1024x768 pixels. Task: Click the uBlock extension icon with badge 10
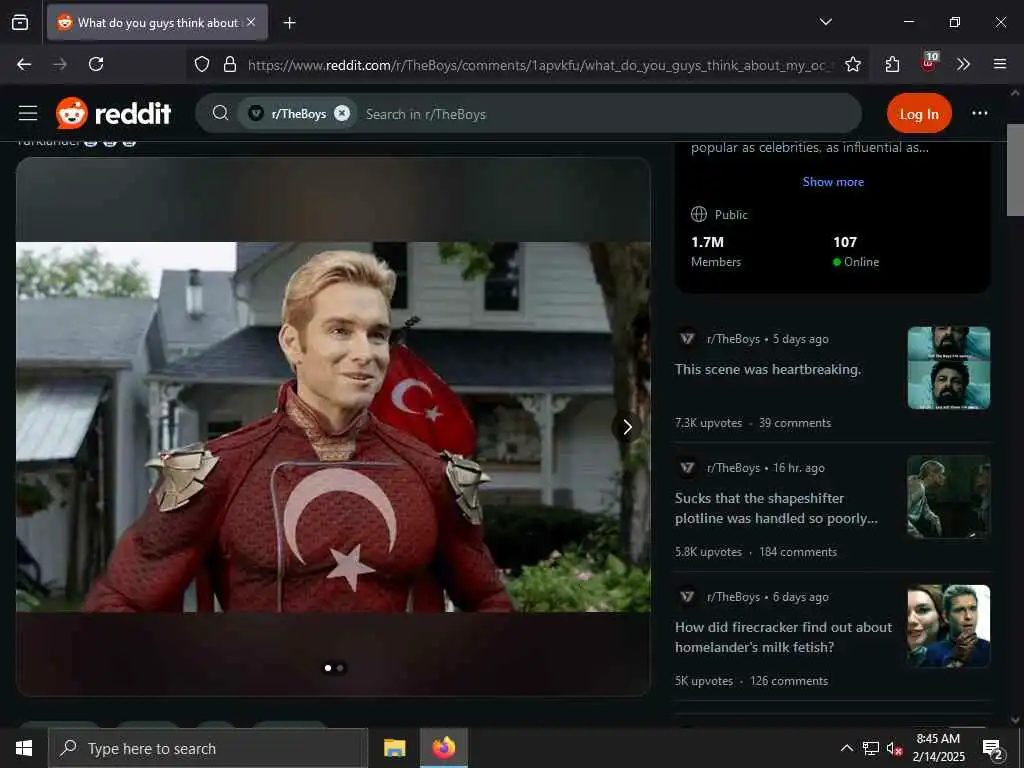(x=928, y=62)
